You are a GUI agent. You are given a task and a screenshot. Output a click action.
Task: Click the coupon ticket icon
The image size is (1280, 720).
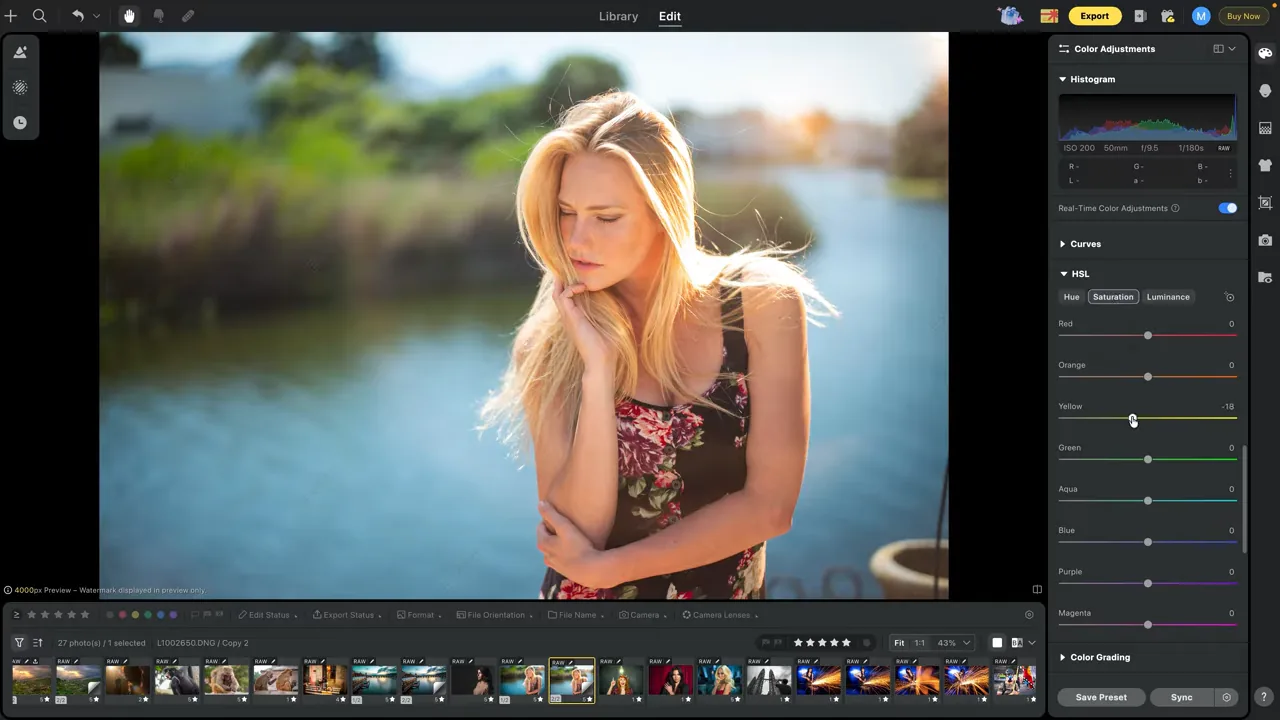pos(1049,16)
